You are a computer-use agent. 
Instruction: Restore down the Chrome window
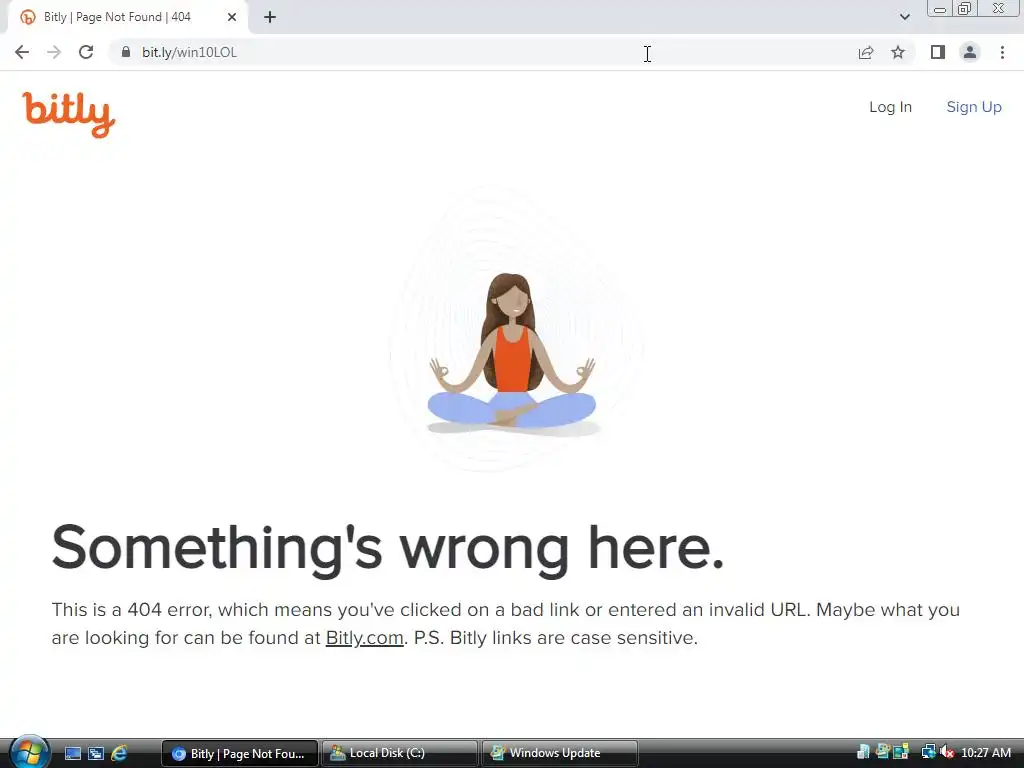pyautogui.click(x=964, y=9)
